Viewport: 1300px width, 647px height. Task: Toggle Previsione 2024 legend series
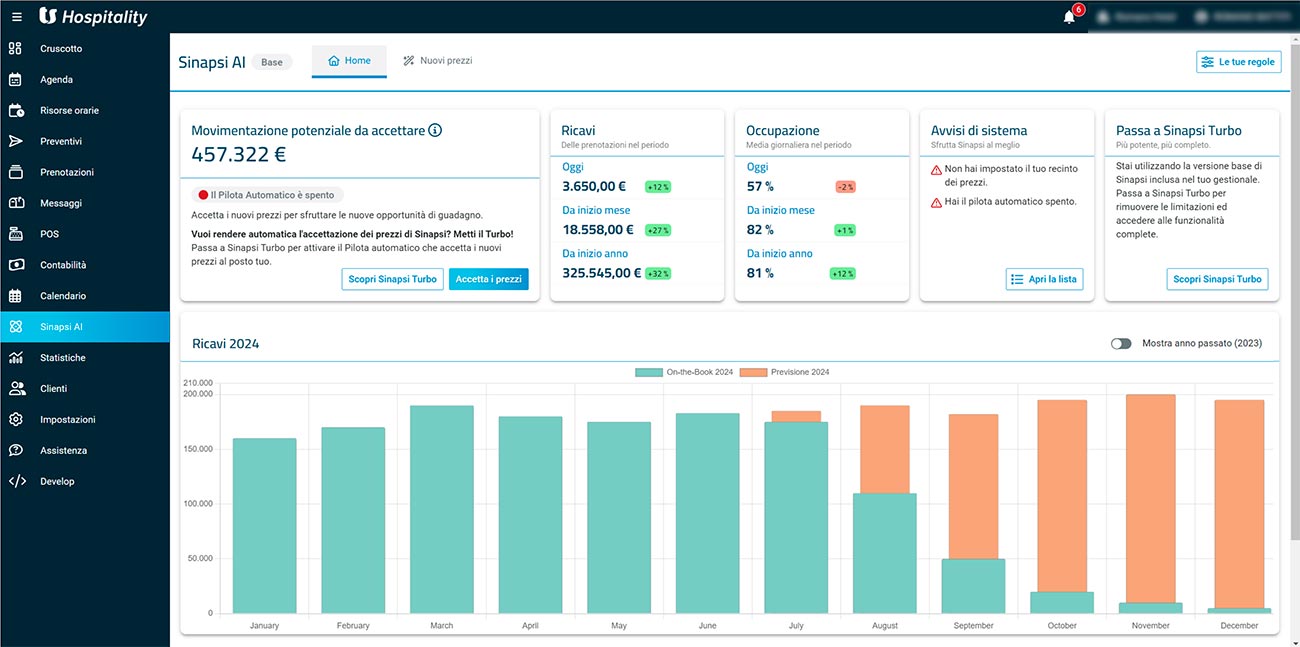point(785,372)
